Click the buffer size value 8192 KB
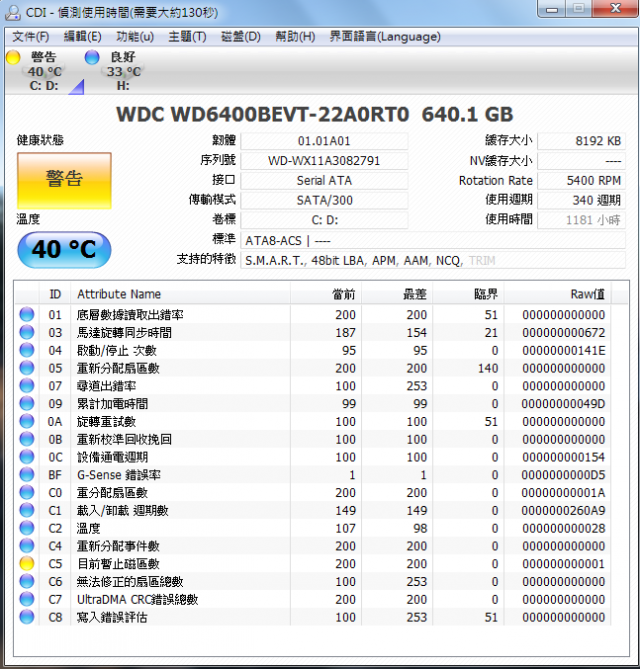The height and width of the screenshot is (670, 640). click(581, 141)
